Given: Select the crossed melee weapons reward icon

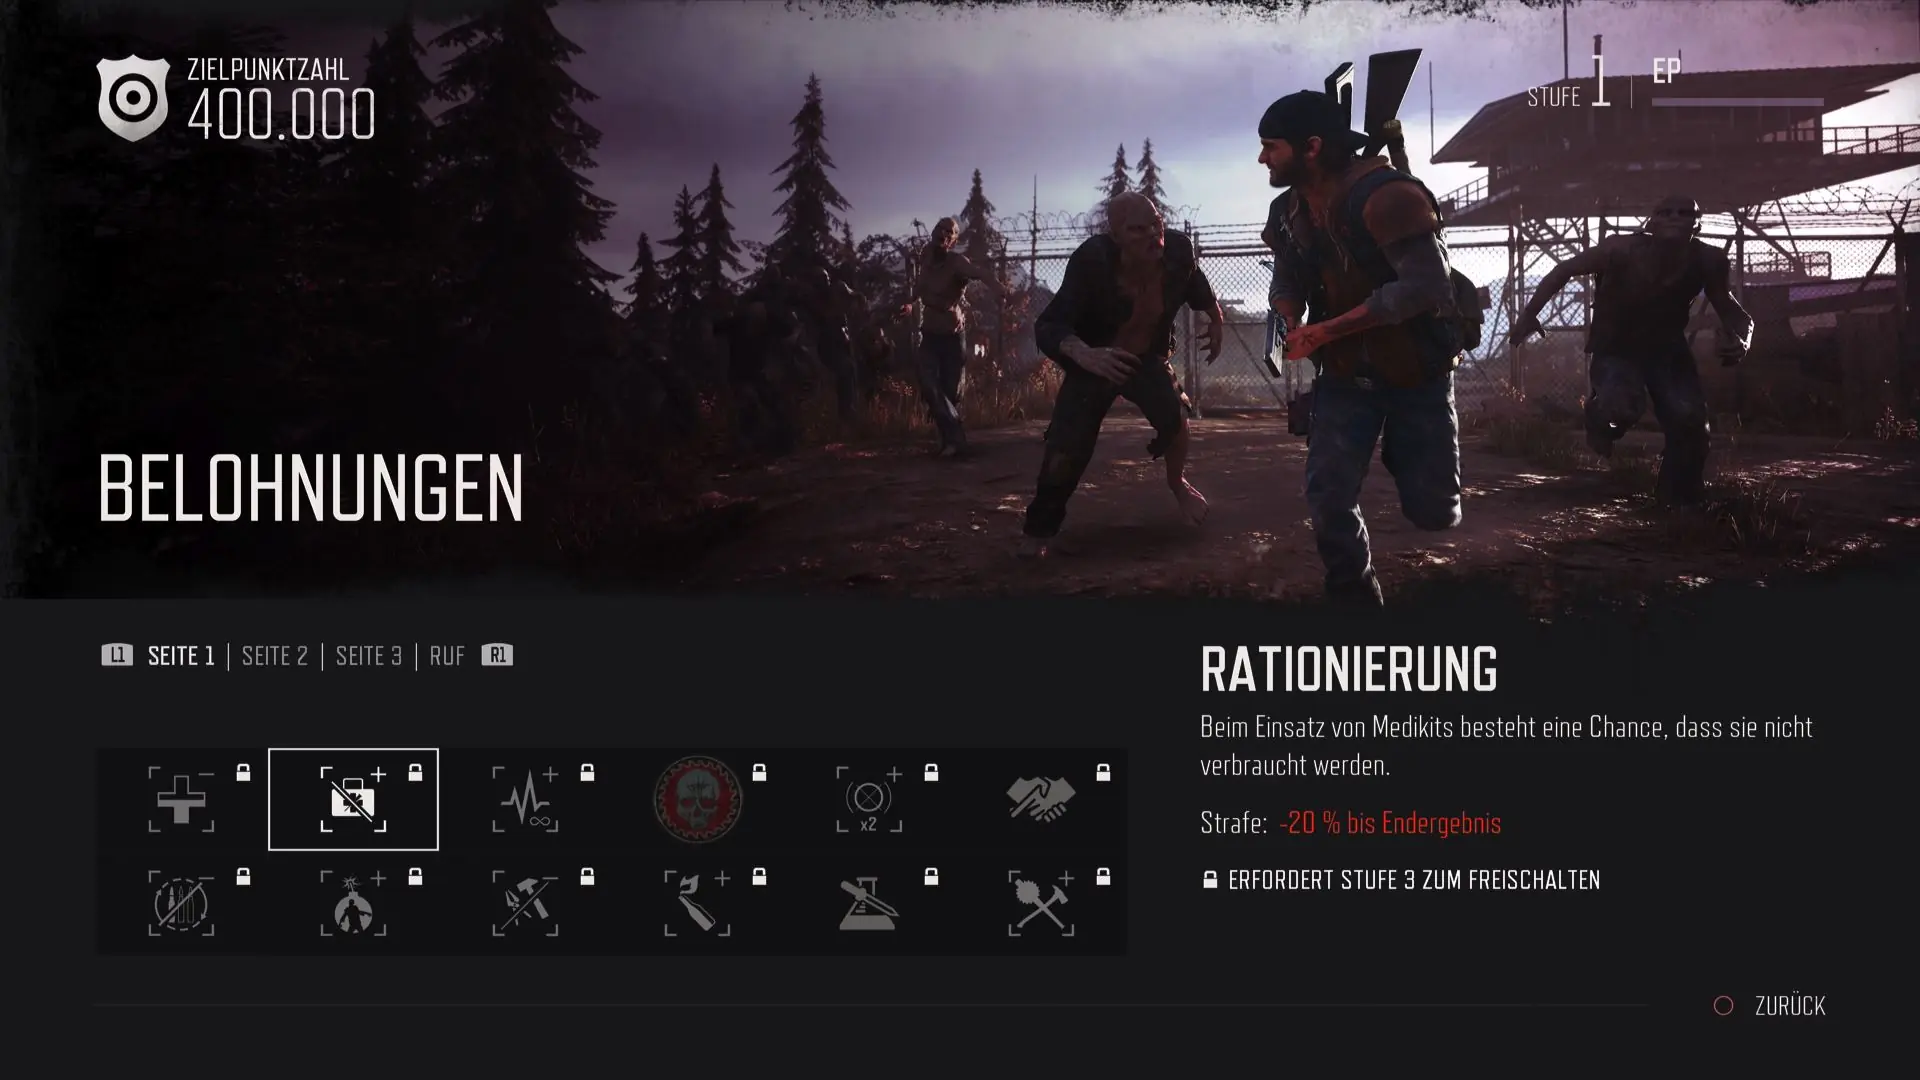Looking at the screenshot, I should (1041, 903).
